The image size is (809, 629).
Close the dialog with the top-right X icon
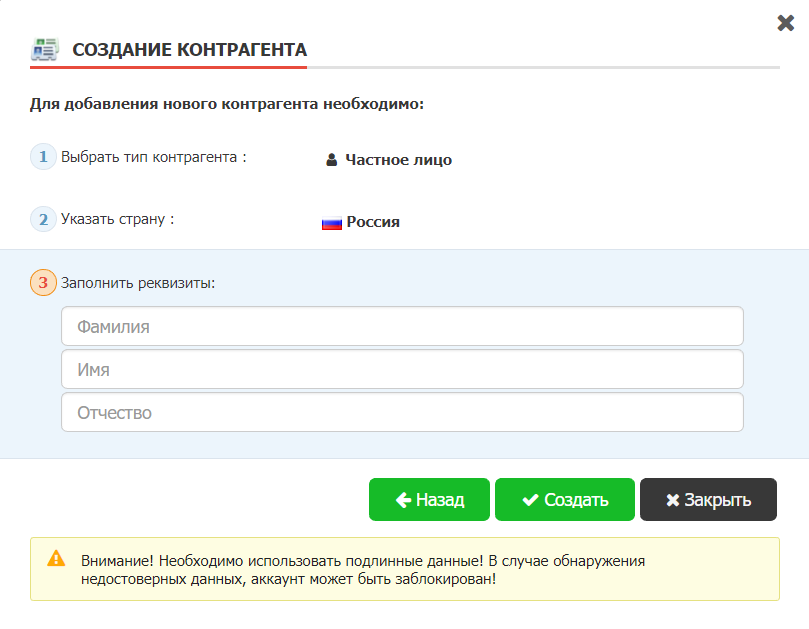[x=785, y=23]
